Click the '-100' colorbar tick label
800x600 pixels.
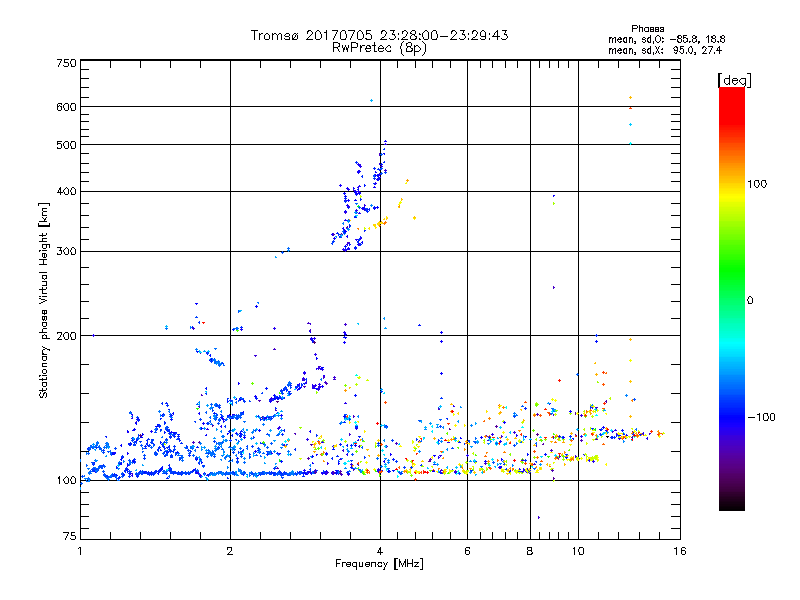(761, 417)
